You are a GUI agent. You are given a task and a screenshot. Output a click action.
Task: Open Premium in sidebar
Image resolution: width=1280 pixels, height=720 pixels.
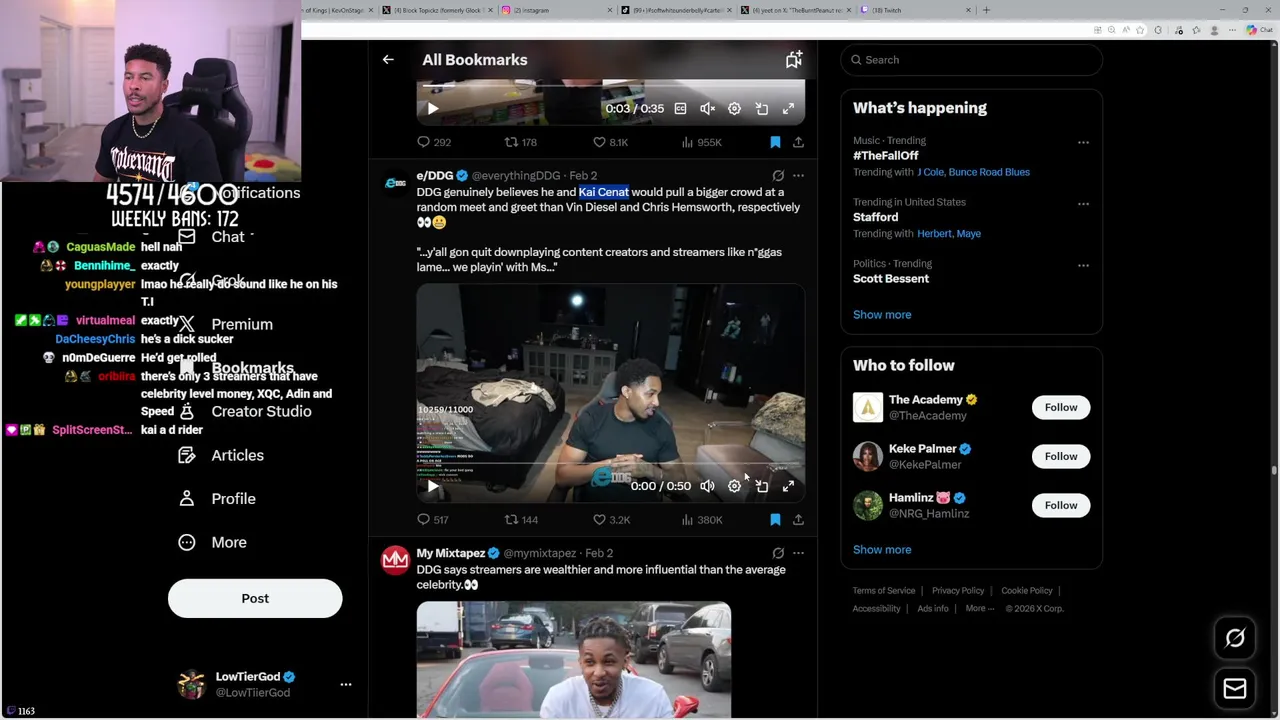226,324
